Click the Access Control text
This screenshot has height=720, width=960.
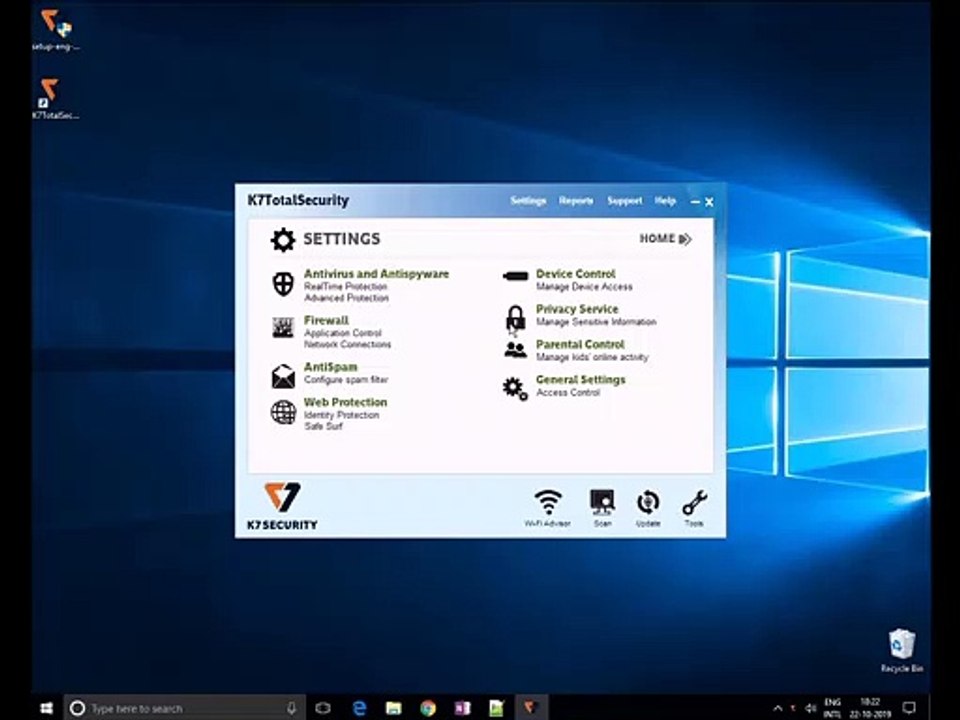click(568, 392)
